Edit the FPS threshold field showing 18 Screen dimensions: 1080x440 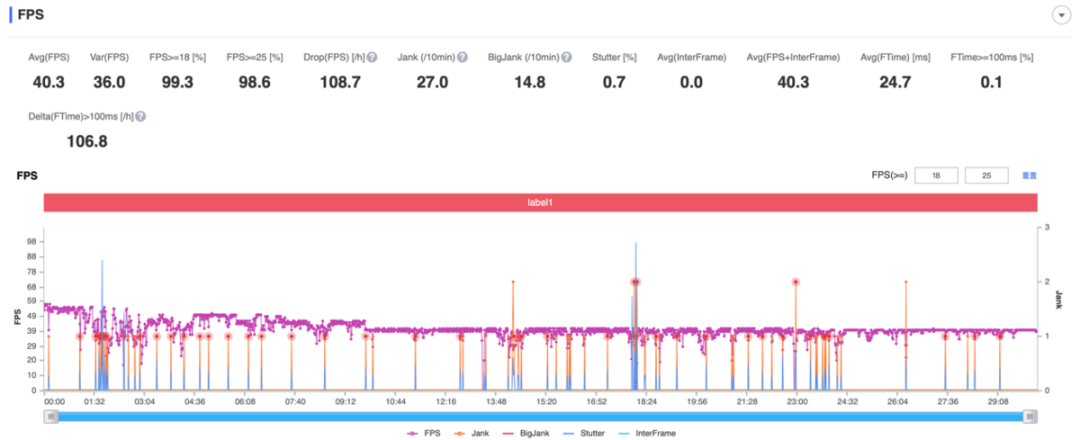[936, 176]
